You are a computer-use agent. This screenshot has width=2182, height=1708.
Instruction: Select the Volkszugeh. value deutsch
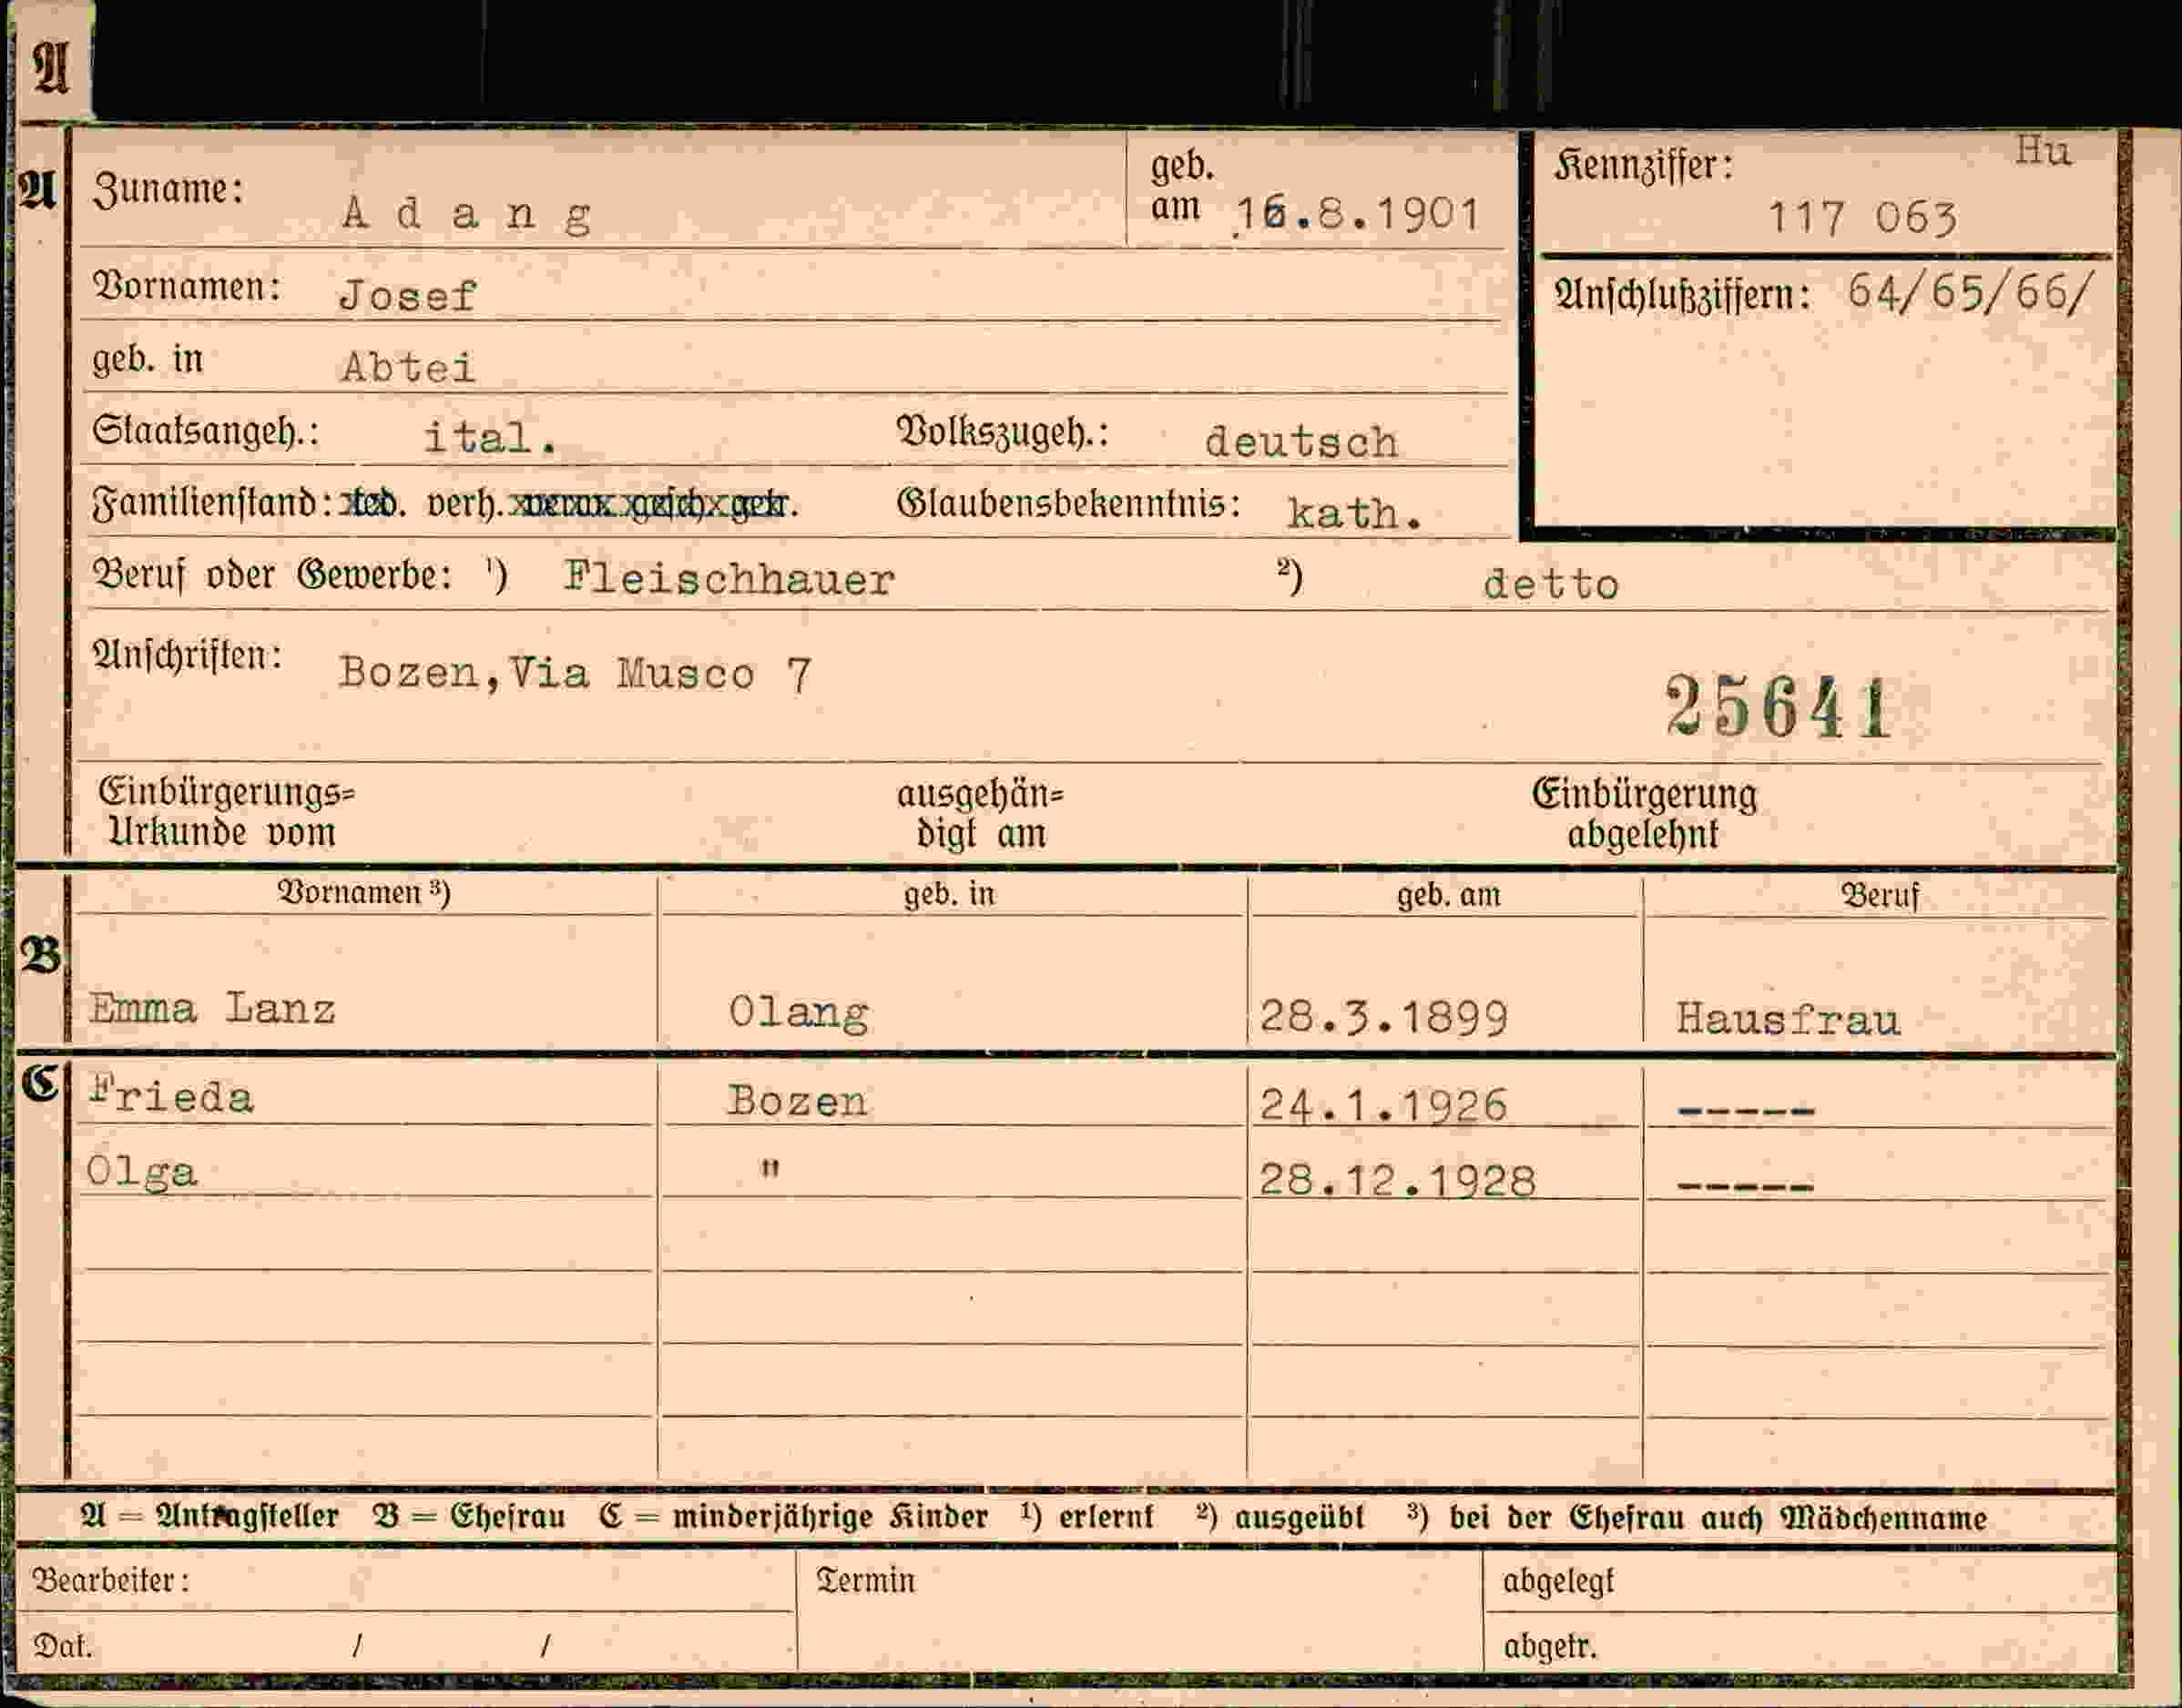point(1301,441)
